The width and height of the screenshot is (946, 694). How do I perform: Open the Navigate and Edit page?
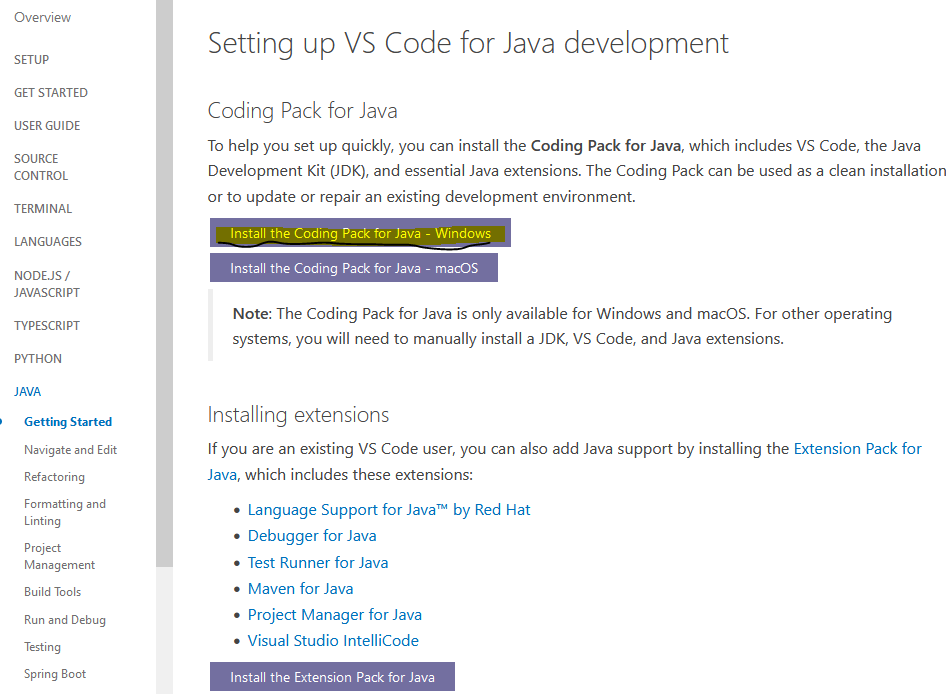point(71,450)
